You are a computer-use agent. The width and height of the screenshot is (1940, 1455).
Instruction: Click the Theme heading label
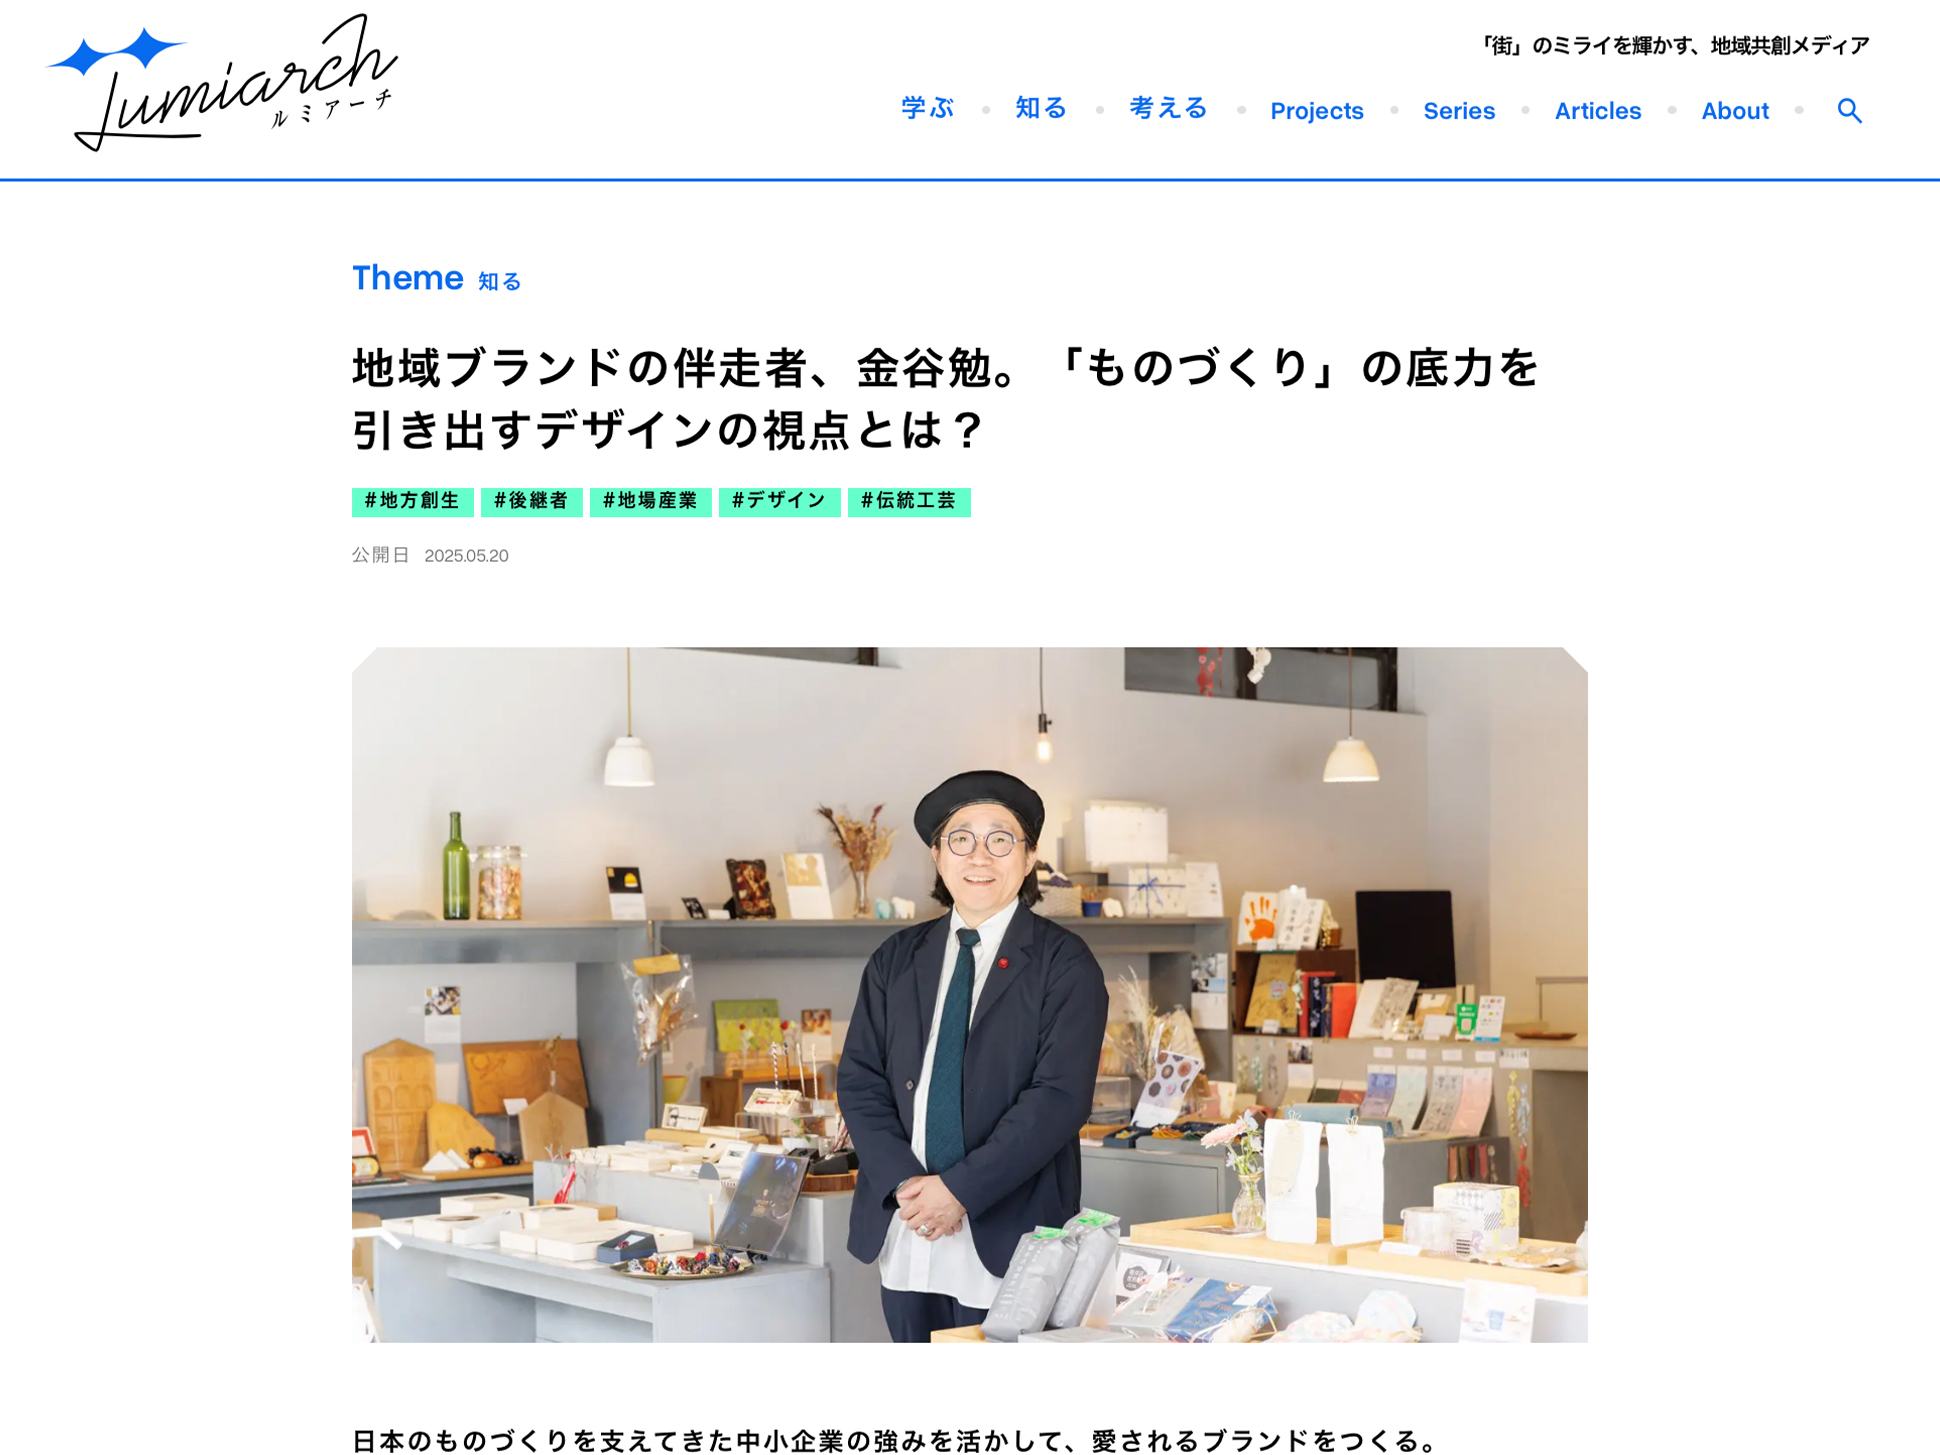tap(407, 278)
